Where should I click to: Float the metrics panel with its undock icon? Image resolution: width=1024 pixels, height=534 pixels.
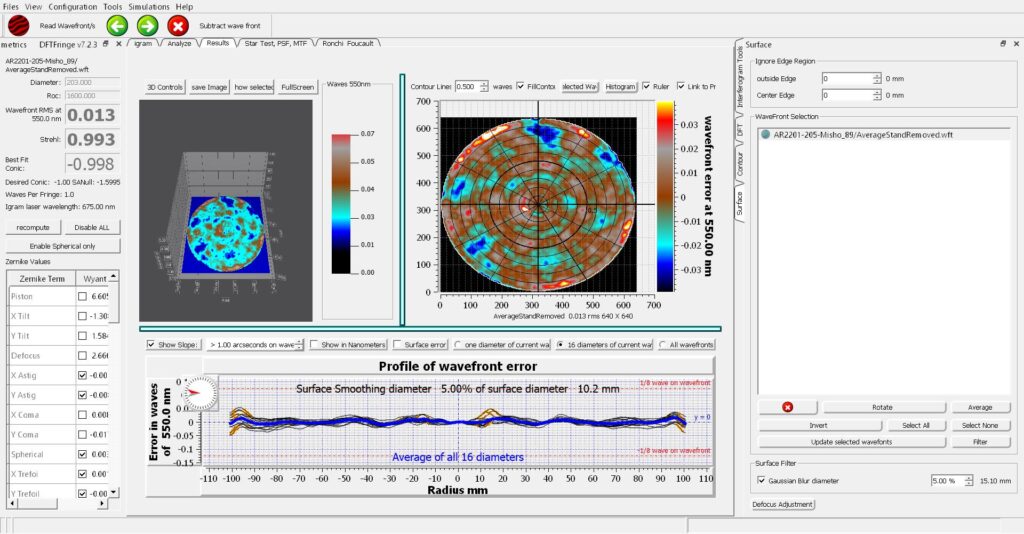click(106, 44)
